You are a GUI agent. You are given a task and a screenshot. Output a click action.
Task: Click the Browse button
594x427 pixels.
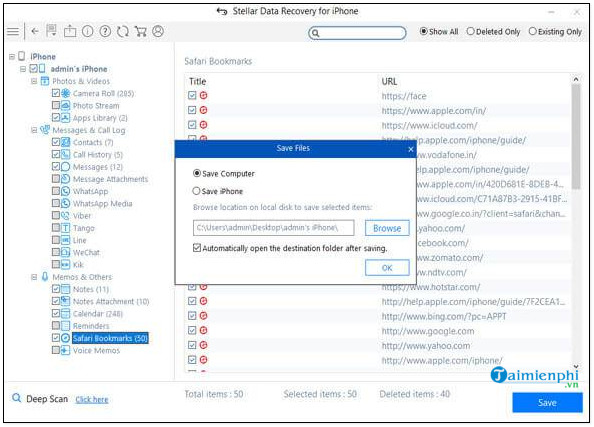pos(387,228)
